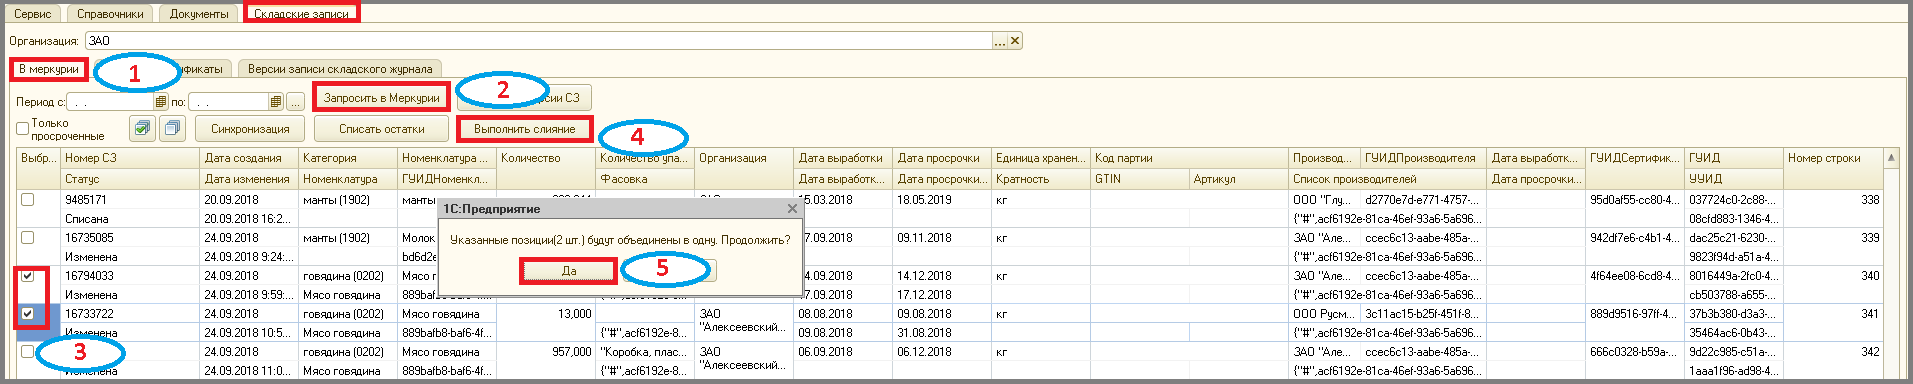Click 'Коробка, плас...' packaging cell
This screenshot has height=384, width=1913.
coord(646,352)
